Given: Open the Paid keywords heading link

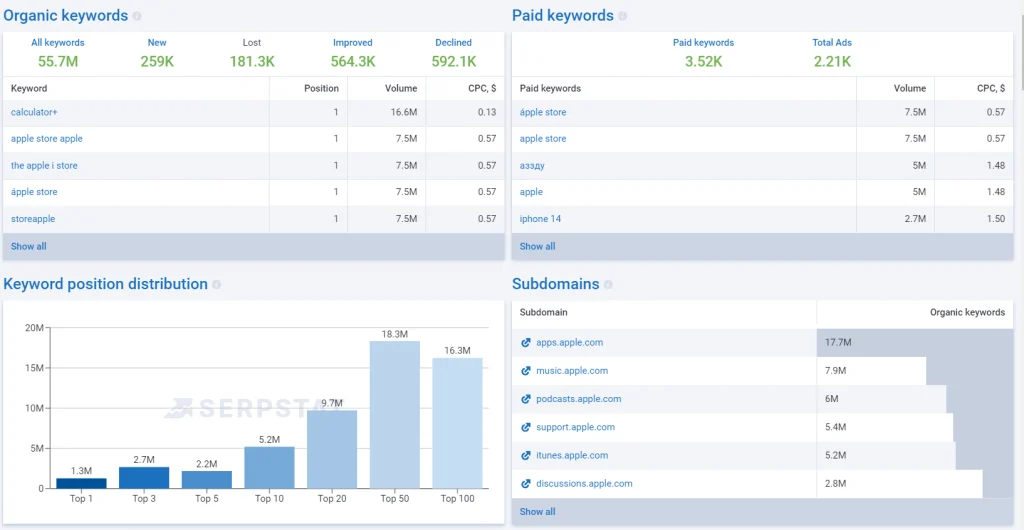Looking at the screenshot, I should tap(563, 16).
